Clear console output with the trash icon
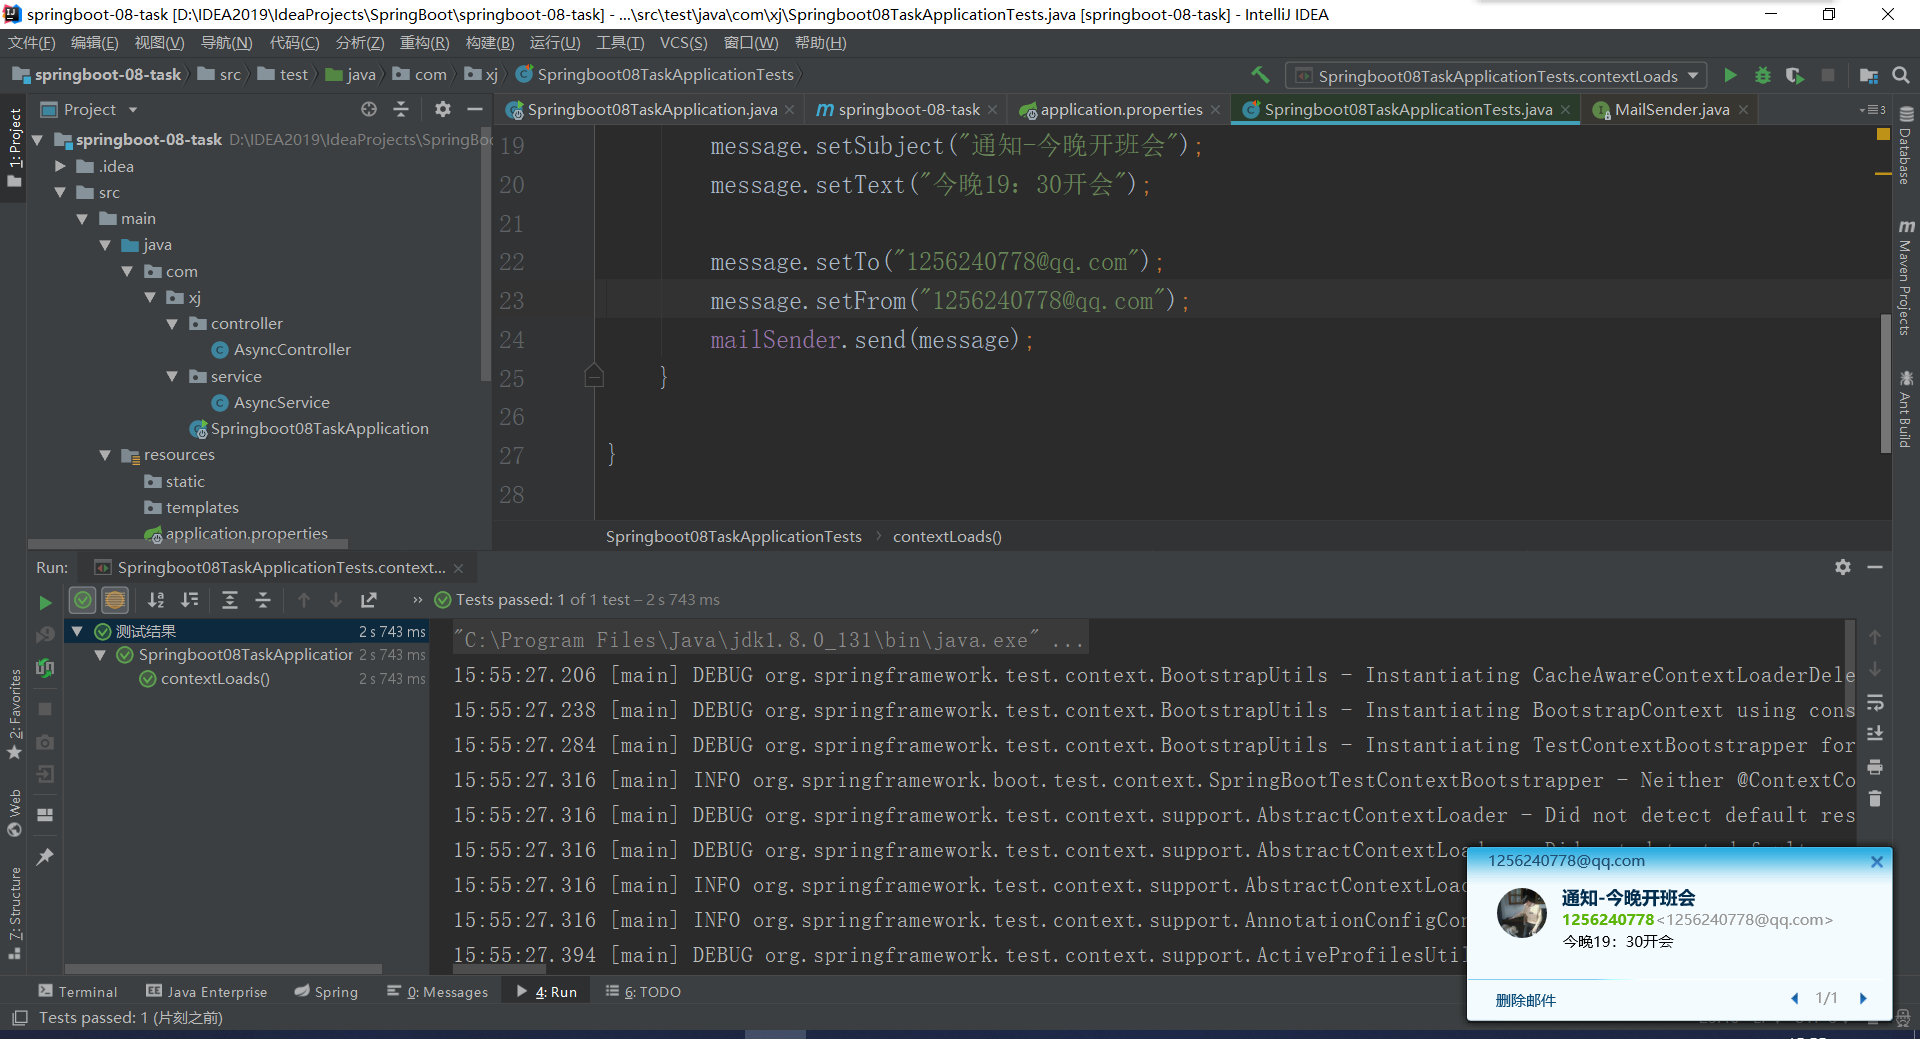1920x1039 pixels. pos(1875,799)
